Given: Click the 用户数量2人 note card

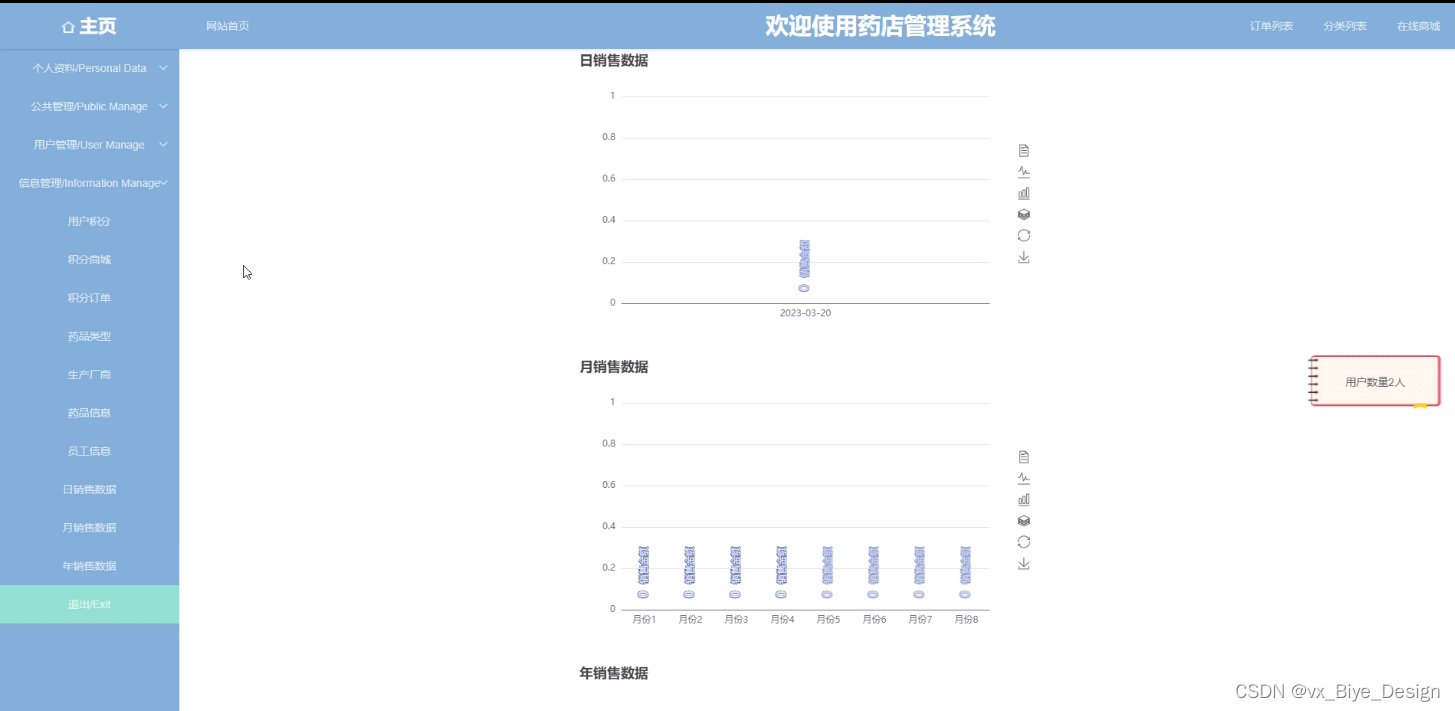Looking at the screenshot, I should (x=1375, y=381).
